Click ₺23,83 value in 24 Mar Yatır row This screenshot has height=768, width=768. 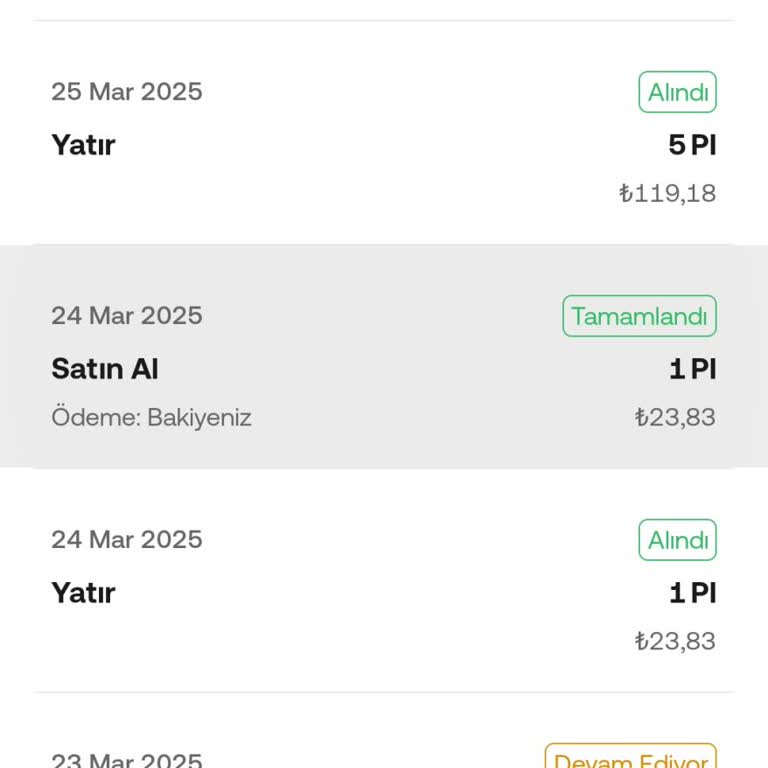pos(675,641)
